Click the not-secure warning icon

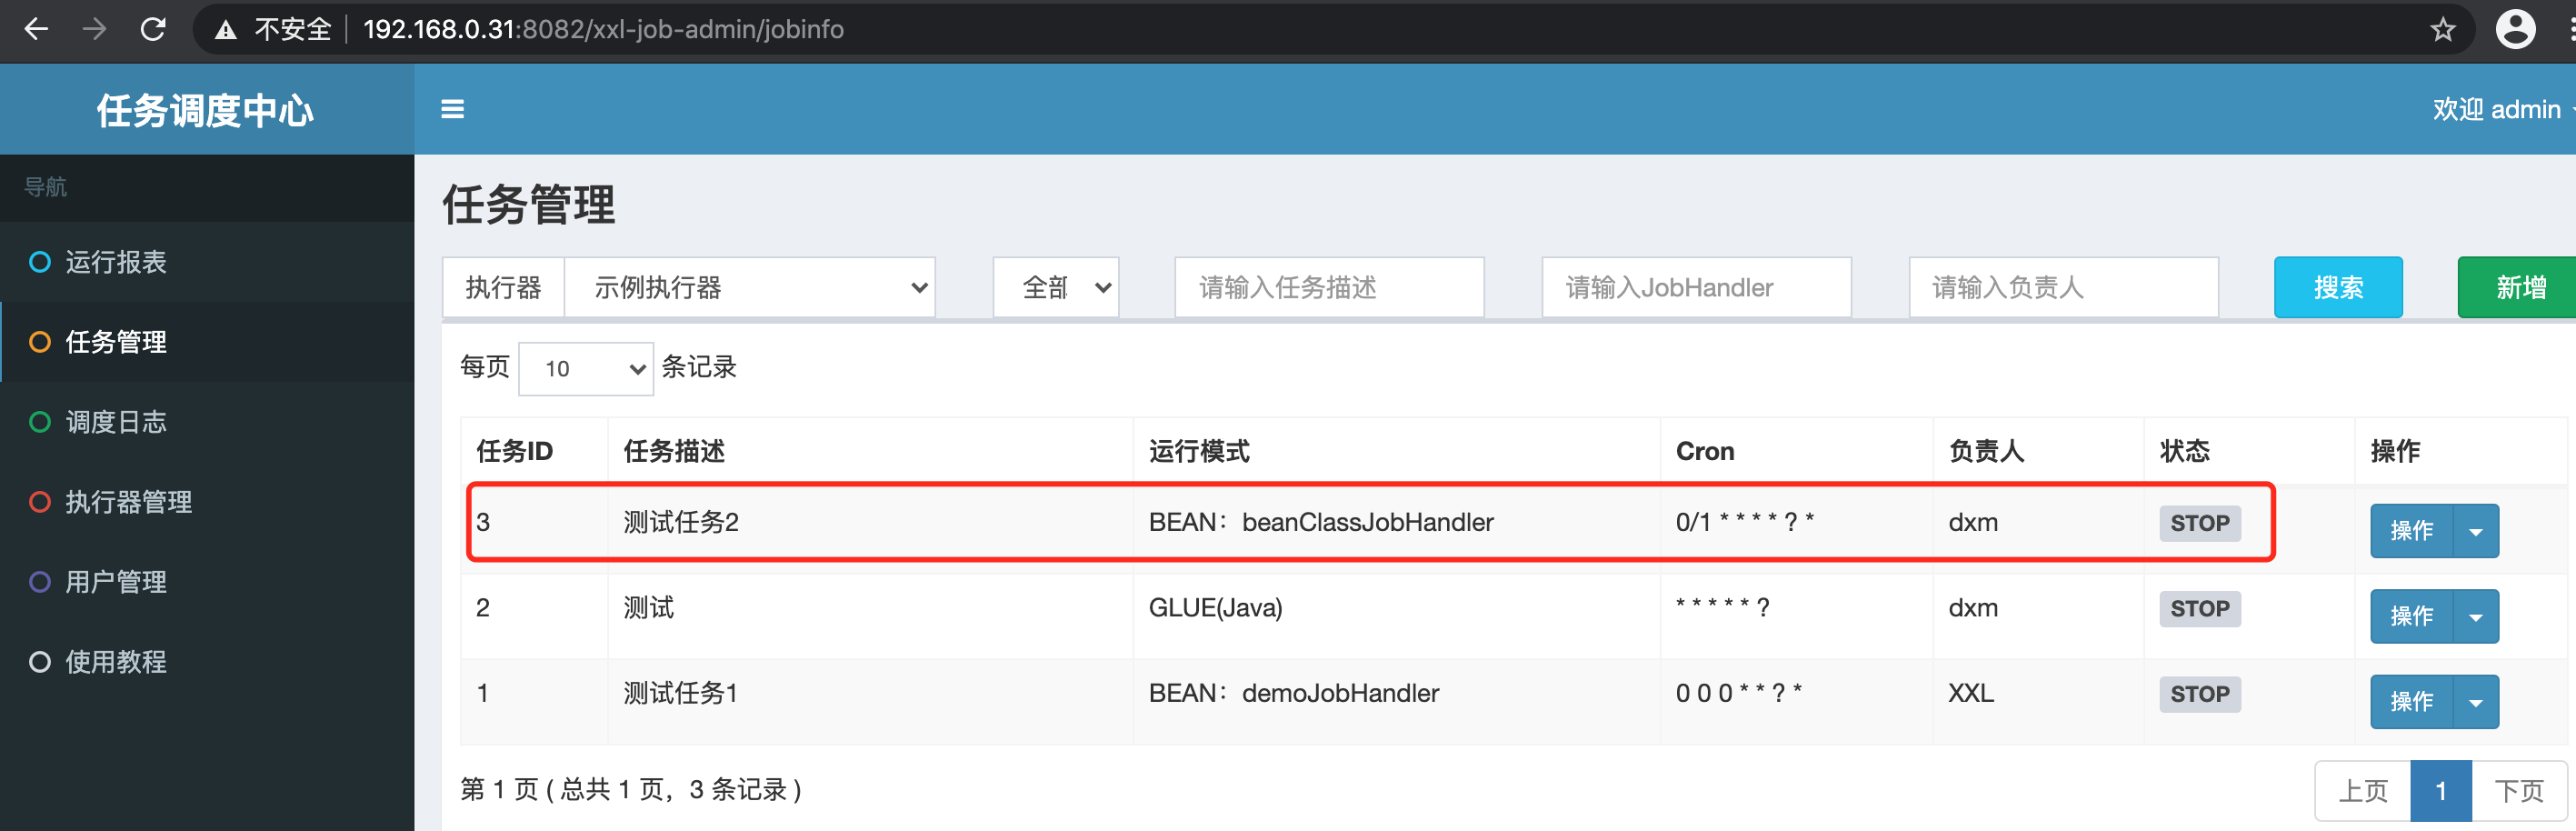pyautogui.click(x=226, y=30)
